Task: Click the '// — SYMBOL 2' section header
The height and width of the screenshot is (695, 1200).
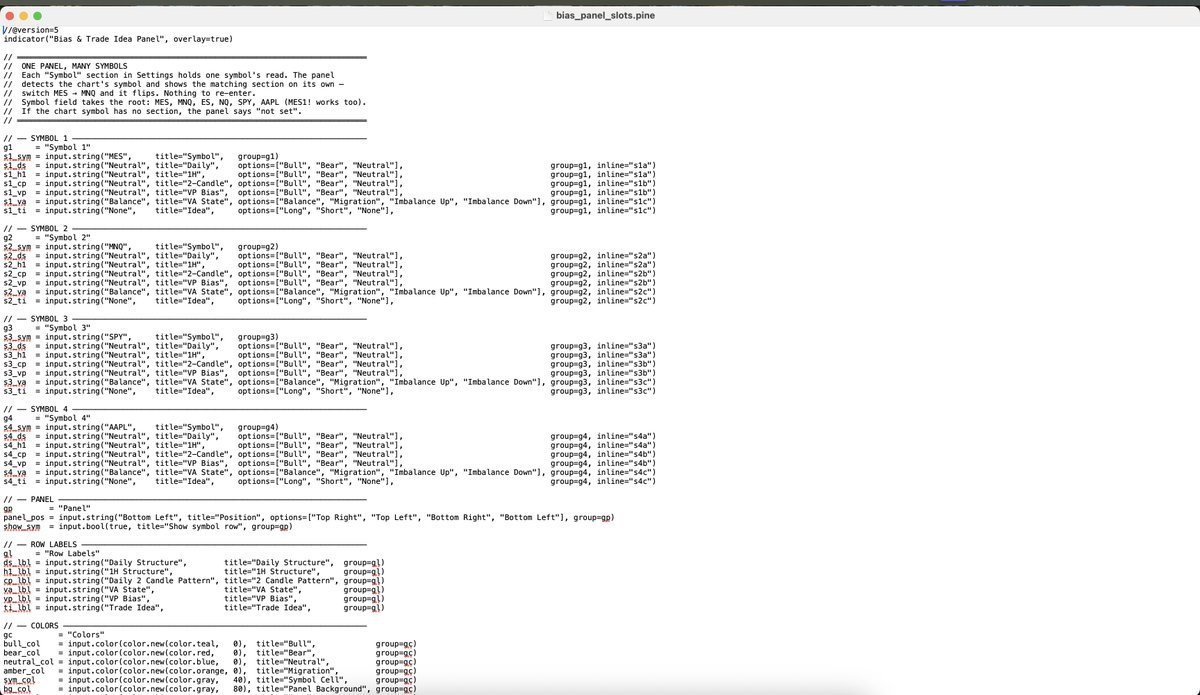Action: pyautogui.click(x=36, y=229)
